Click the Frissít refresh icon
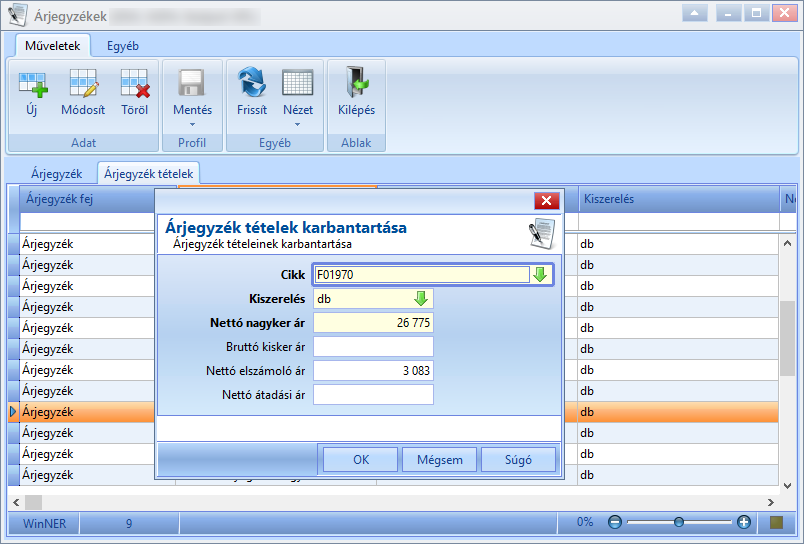The height and width of the screenshot is (544, 804). [252, 83]
